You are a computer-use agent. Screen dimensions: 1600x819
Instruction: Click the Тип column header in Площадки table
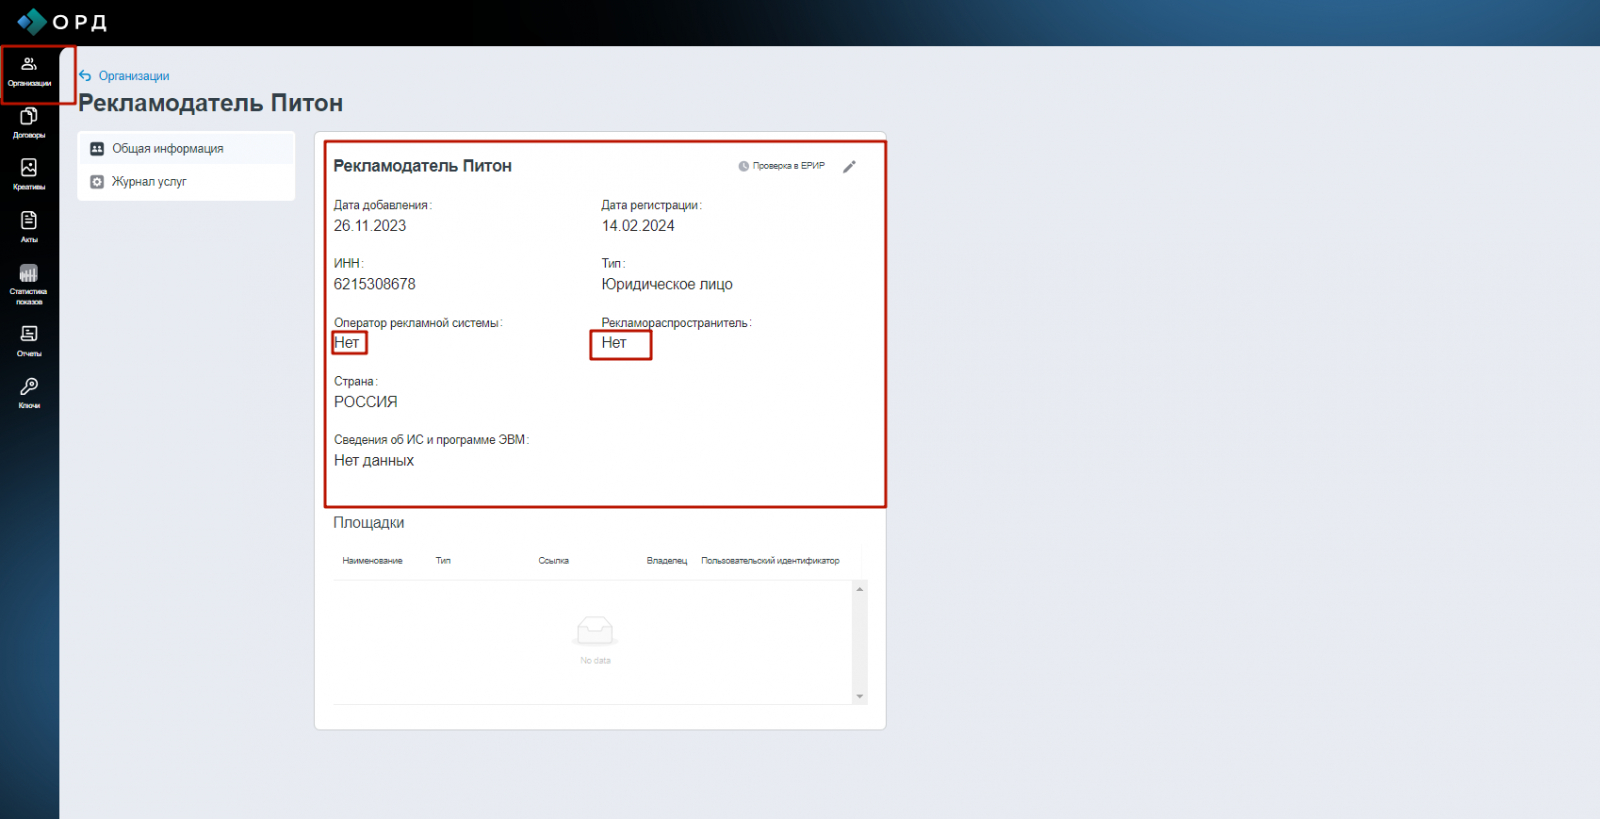tap(443, 561)
